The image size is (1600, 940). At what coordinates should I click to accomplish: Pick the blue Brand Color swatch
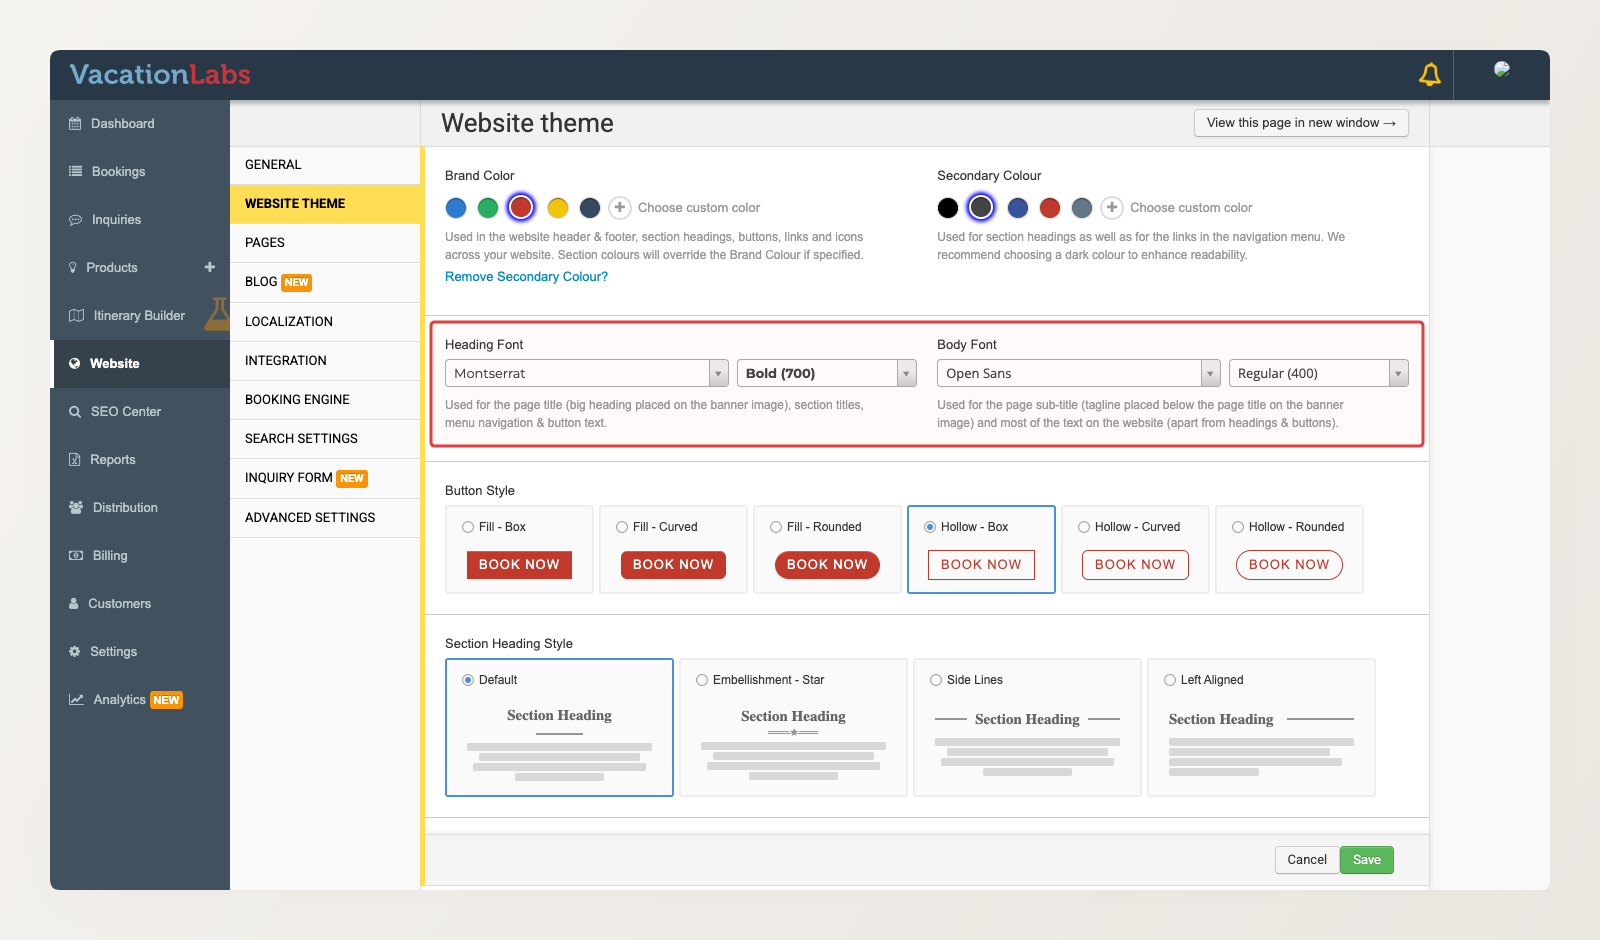click(x=456, y=207)
